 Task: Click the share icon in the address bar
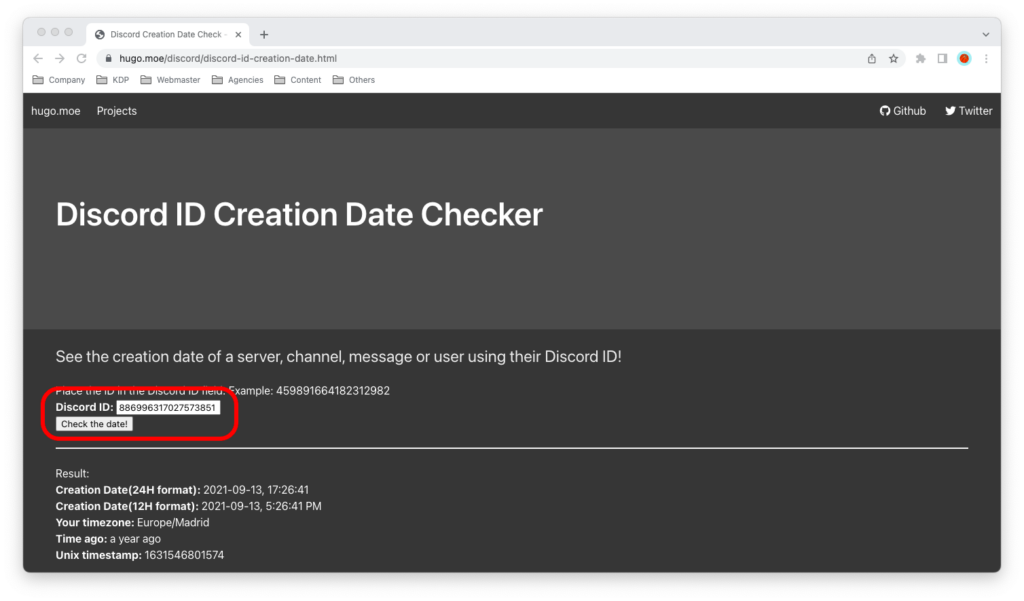[x=872, y=59]
